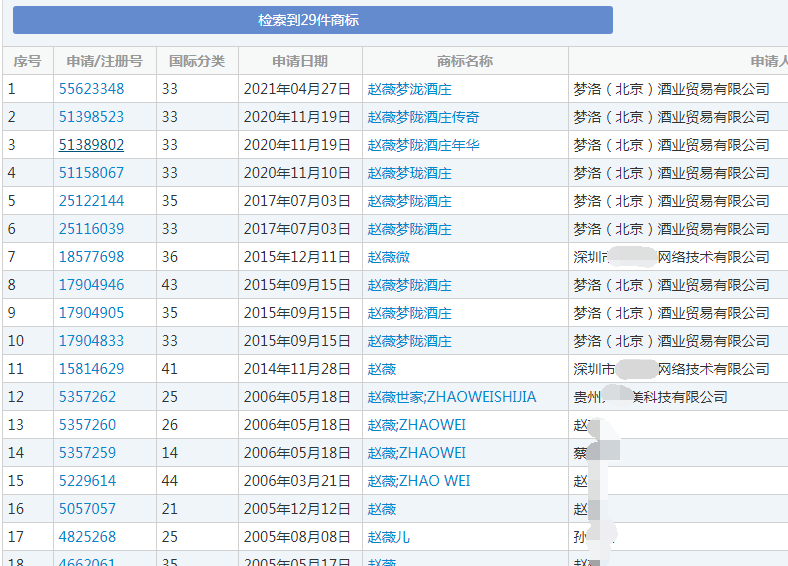Open trademark 赵薇世家;ZHAOWEISHIJIA
Viewport: 788px width, 566px height.
[452, 397]
